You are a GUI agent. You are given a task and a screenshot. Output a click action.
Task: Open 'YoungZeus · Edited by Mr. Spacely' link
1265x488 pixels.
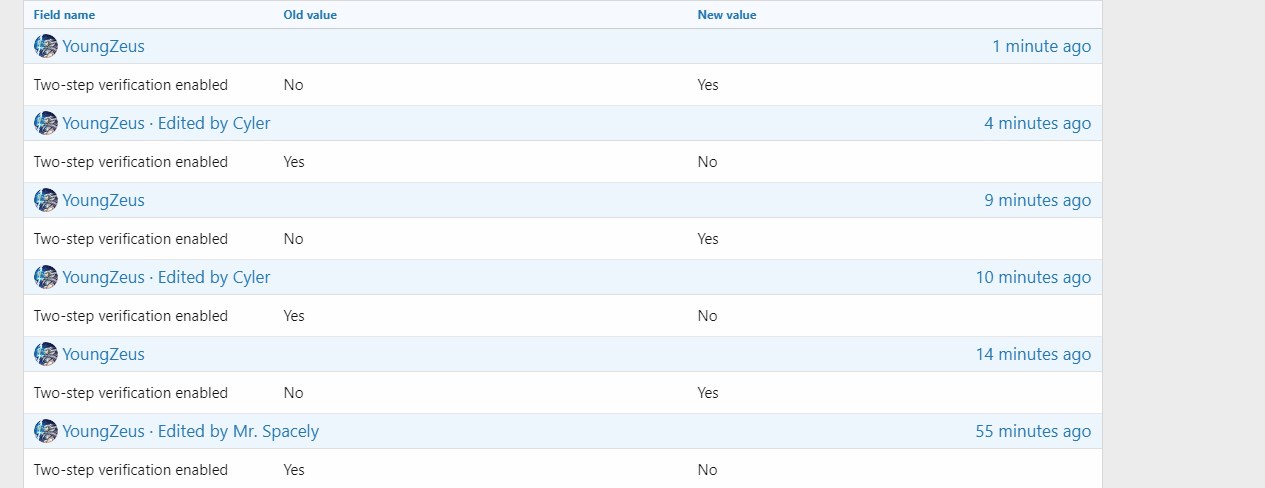pos(190,431)
